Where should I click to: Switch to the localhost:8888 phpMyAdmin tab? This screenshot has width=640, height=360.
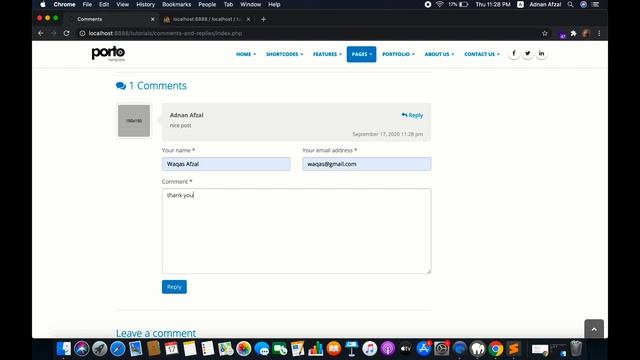pos(206,19)
